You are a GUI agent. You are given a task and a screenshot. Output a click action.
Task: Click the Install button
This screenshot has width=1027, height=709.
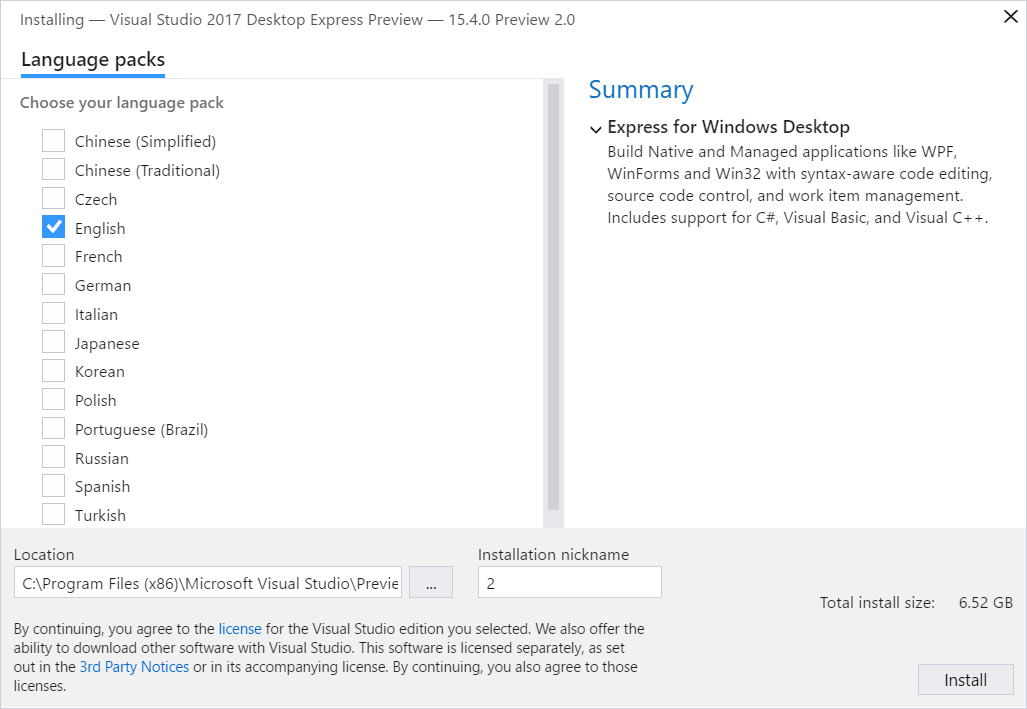[965, 680]
